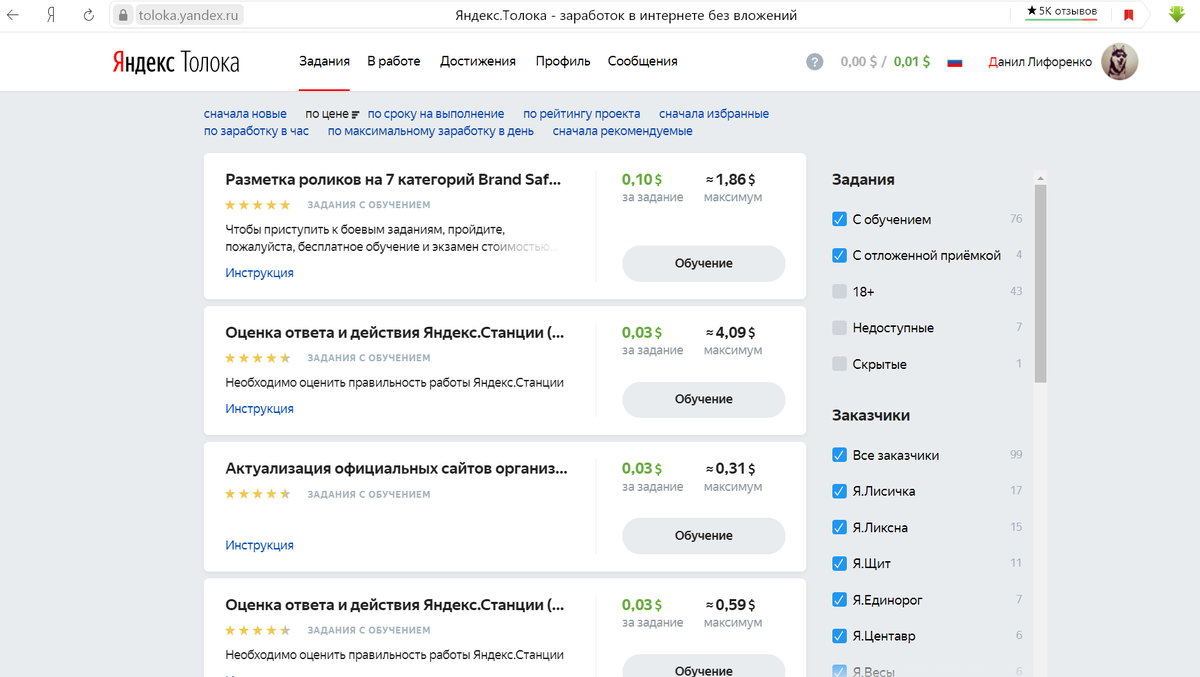1200x677 pixels.
Task: Click maximum ≈4,09 $ value
Action: click(733, 332)
